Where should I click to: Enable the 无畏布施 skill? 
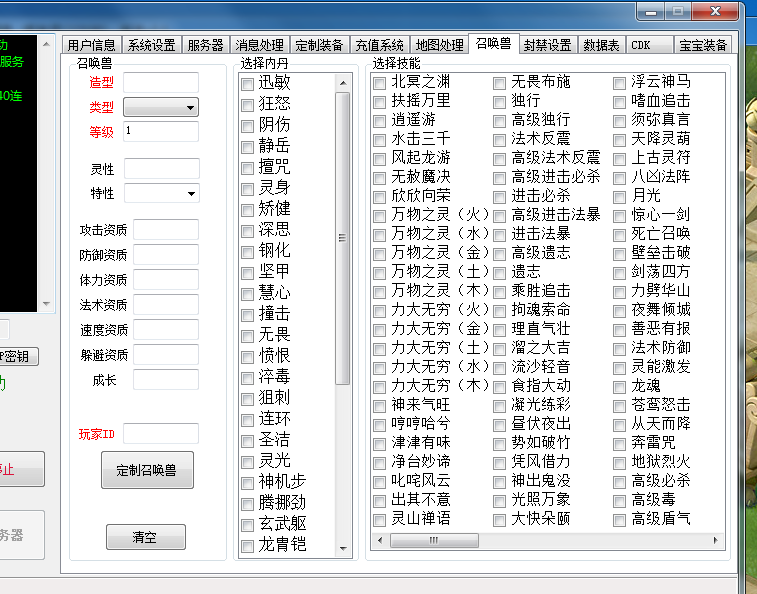[499, 83]
